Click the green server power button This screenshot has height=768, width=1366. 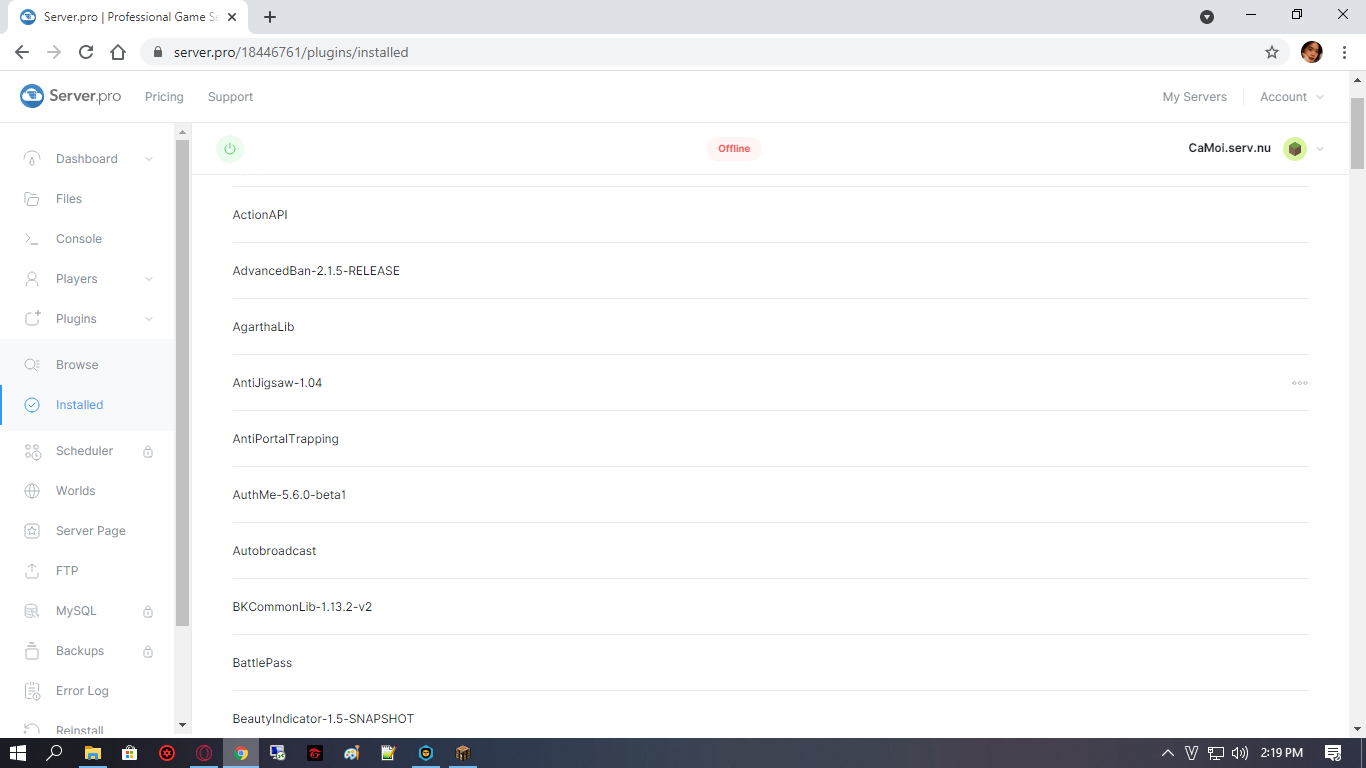click(230, 149)
